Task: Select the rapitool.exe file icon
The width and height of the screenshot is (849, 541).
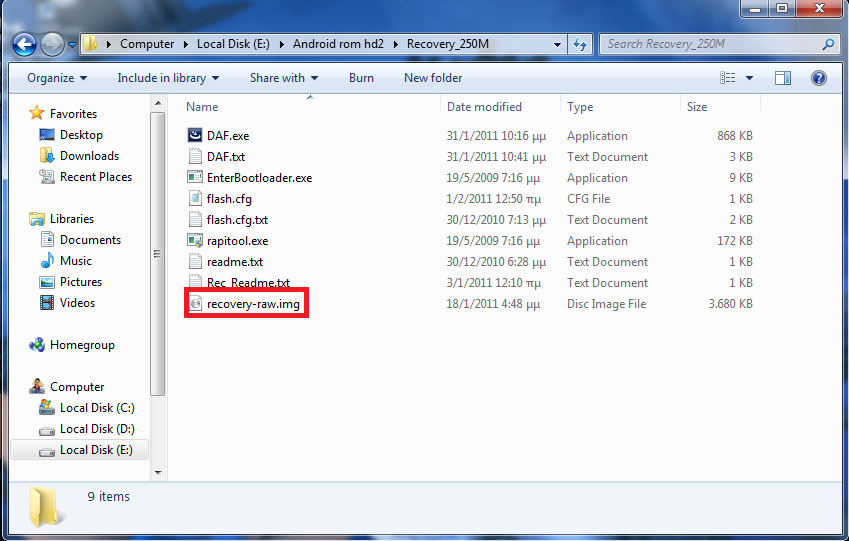Action: click(x=196, y=241)
